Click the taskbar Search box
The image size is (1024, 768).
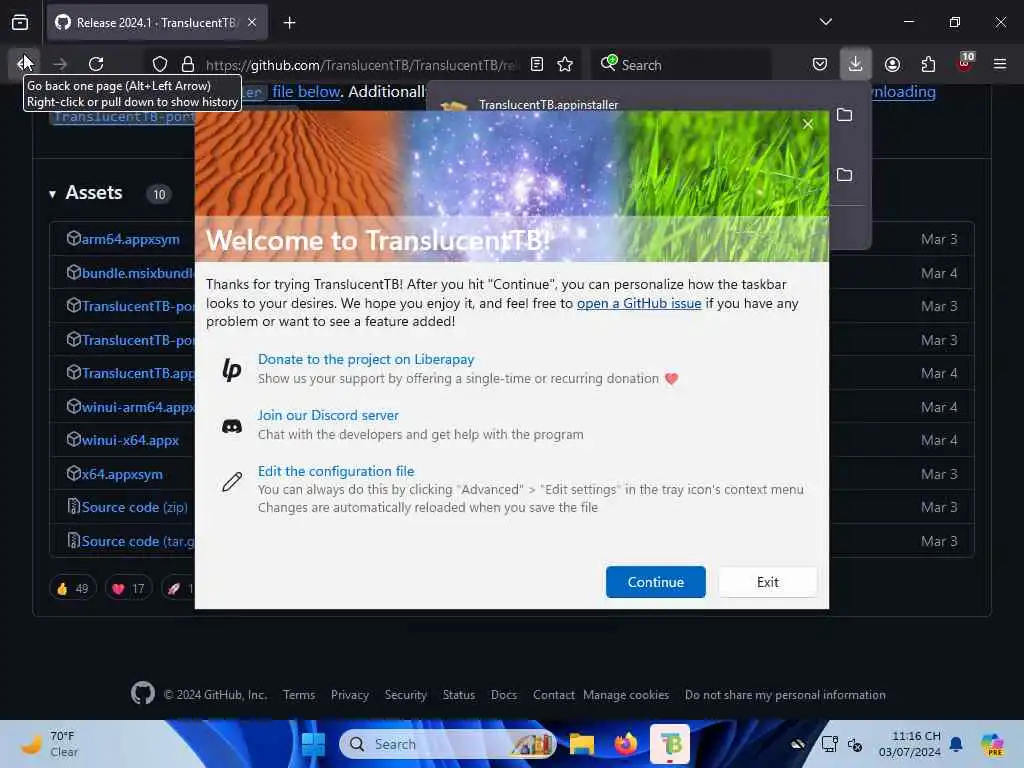pyautogui.click(x=447, y=744)
